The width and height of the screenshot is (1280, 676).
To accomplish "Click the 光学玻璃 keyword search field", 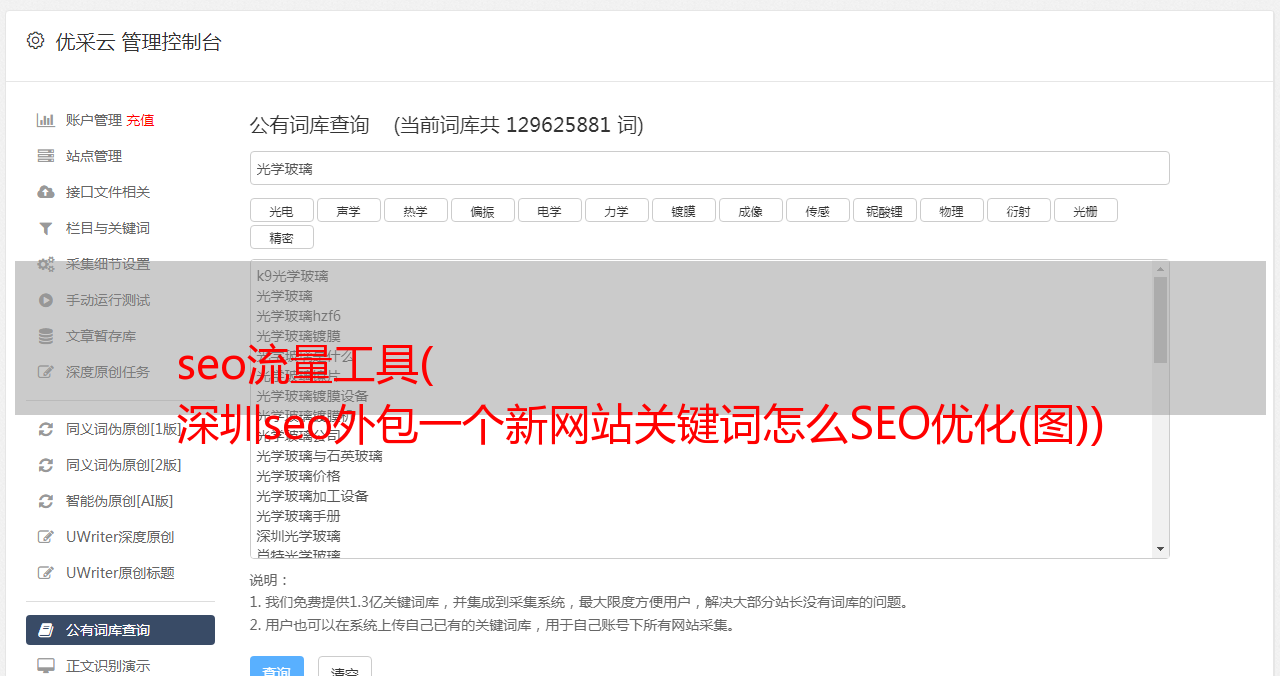I will tap(709, 168).
